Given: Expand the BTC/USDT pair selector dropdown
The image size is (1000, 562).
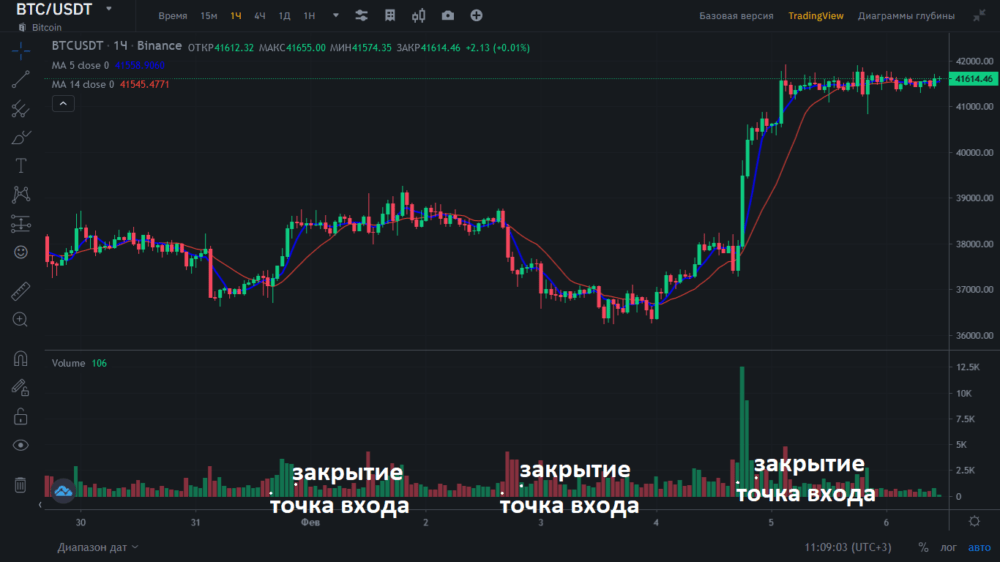Looking at the screenshot, I should [108, 9].
